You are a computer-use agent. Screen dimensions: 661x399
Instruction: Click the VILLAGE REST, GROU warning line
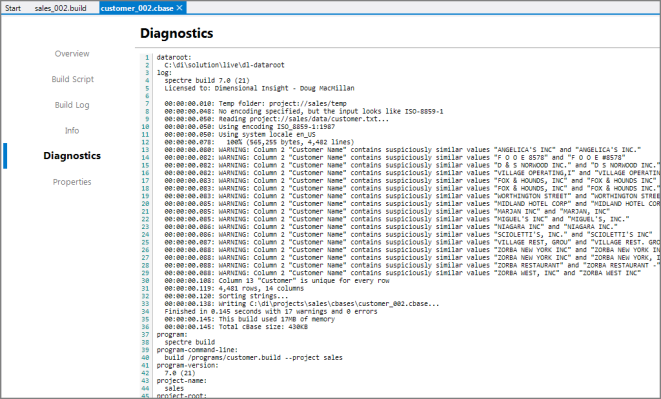(412, 242)
